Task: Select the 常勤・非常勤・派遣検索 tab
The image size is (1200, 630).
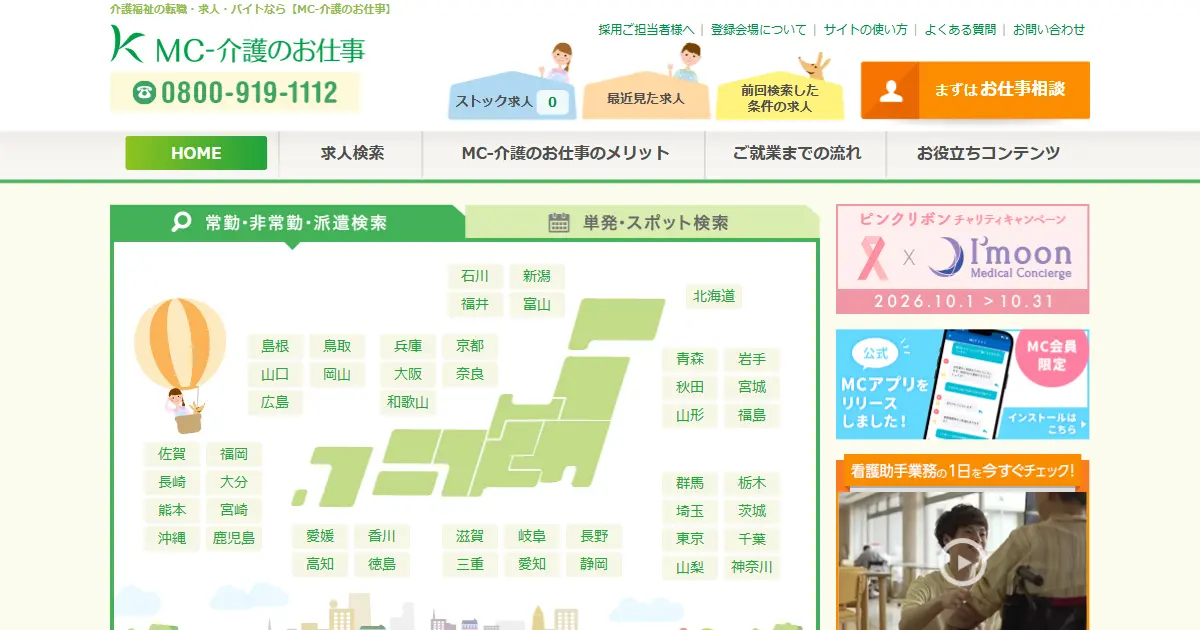Action: 287,222
